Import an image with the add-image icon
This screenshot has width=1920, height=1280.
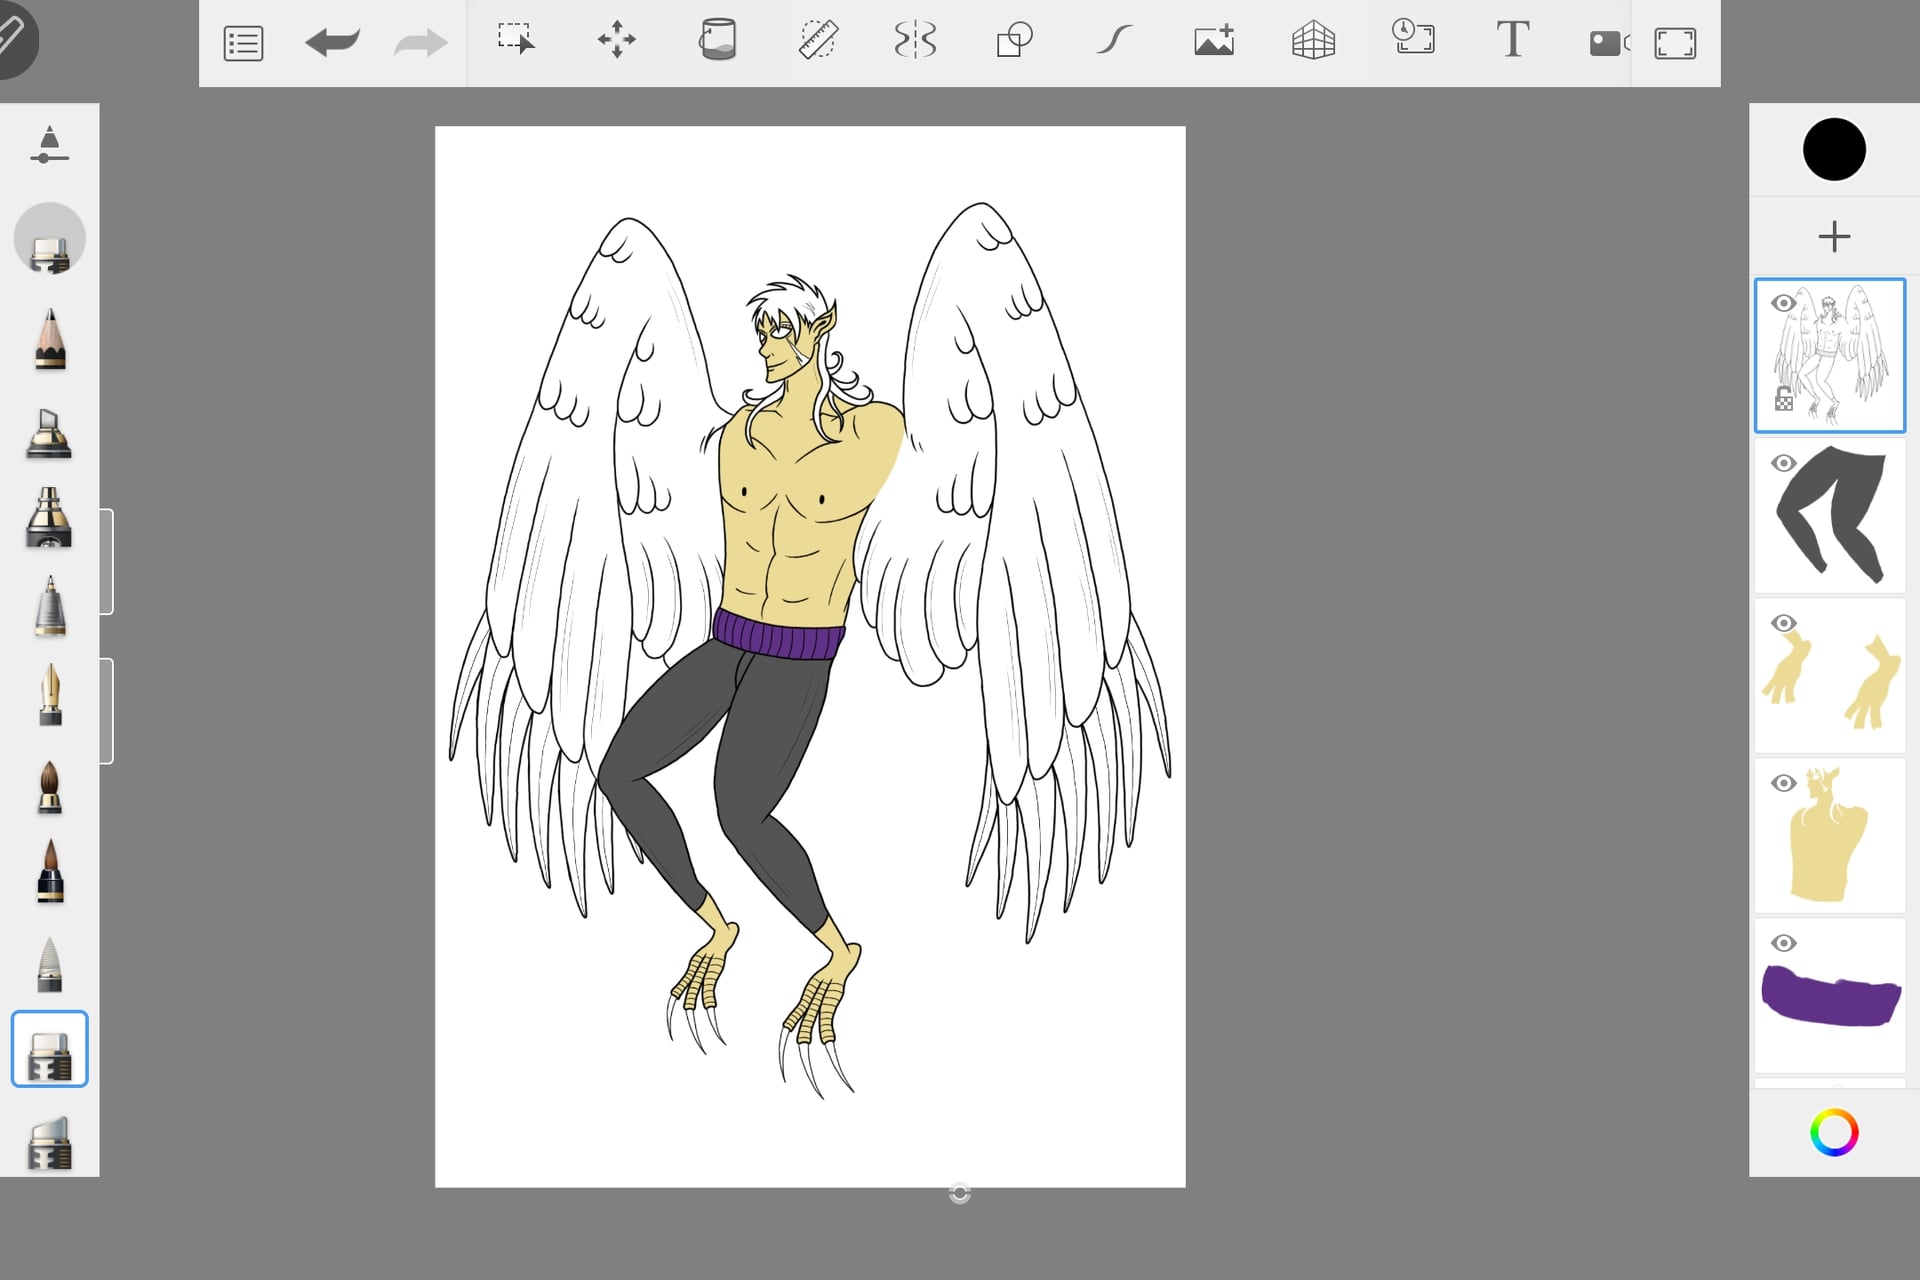point(1214,41)
